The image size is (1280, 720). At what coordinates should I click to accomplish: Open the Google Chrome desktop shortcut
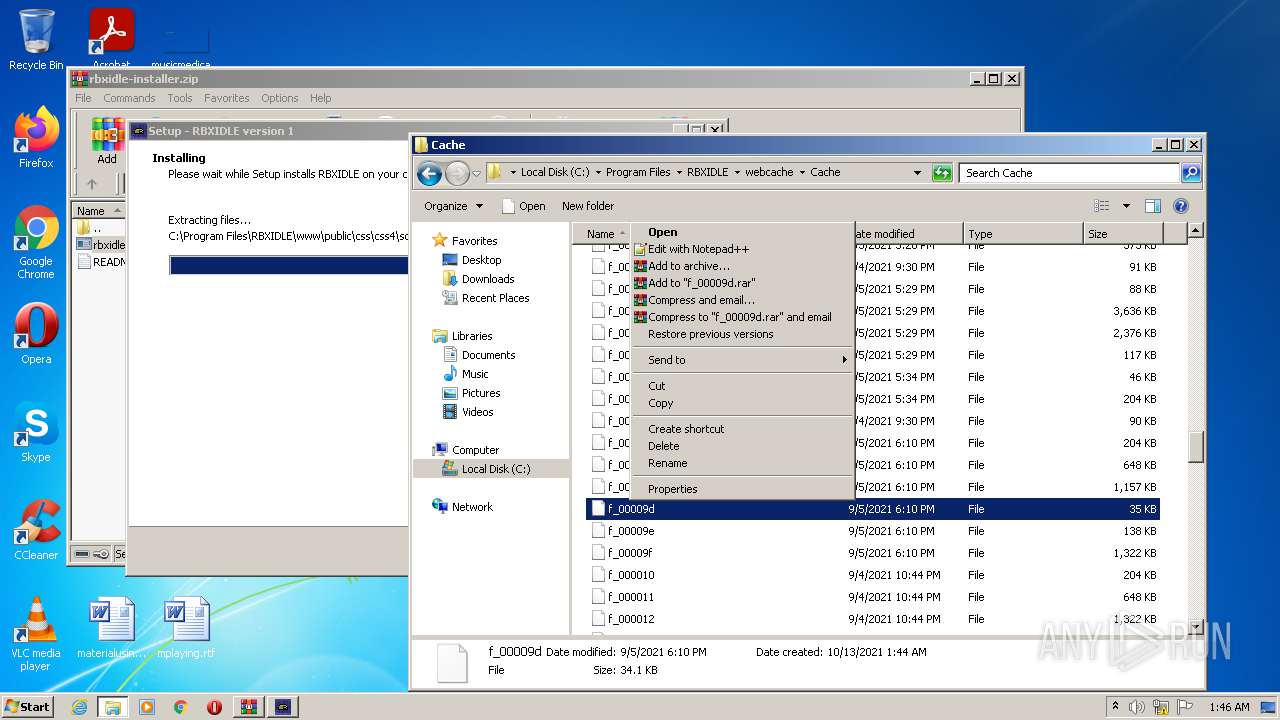click(x=36, y=243)
